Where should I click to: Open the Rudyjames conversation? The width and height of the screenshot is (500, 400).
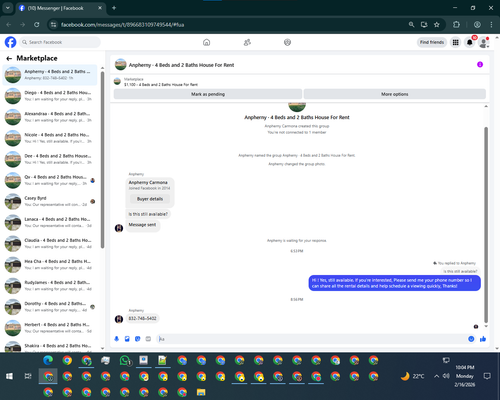pos(50,286)
